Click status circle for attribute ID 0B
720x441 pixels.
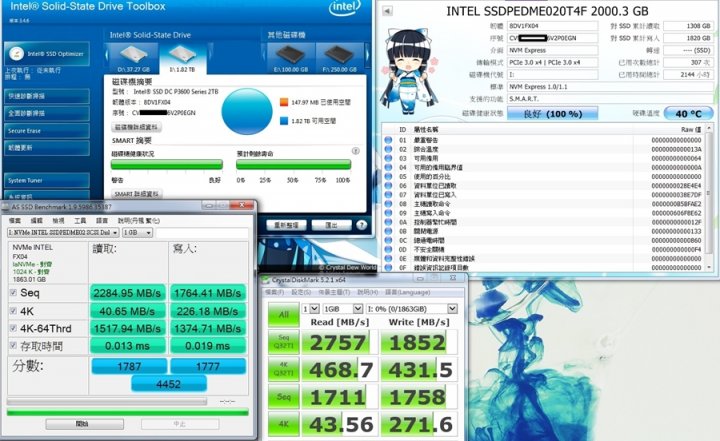(388, 231)
